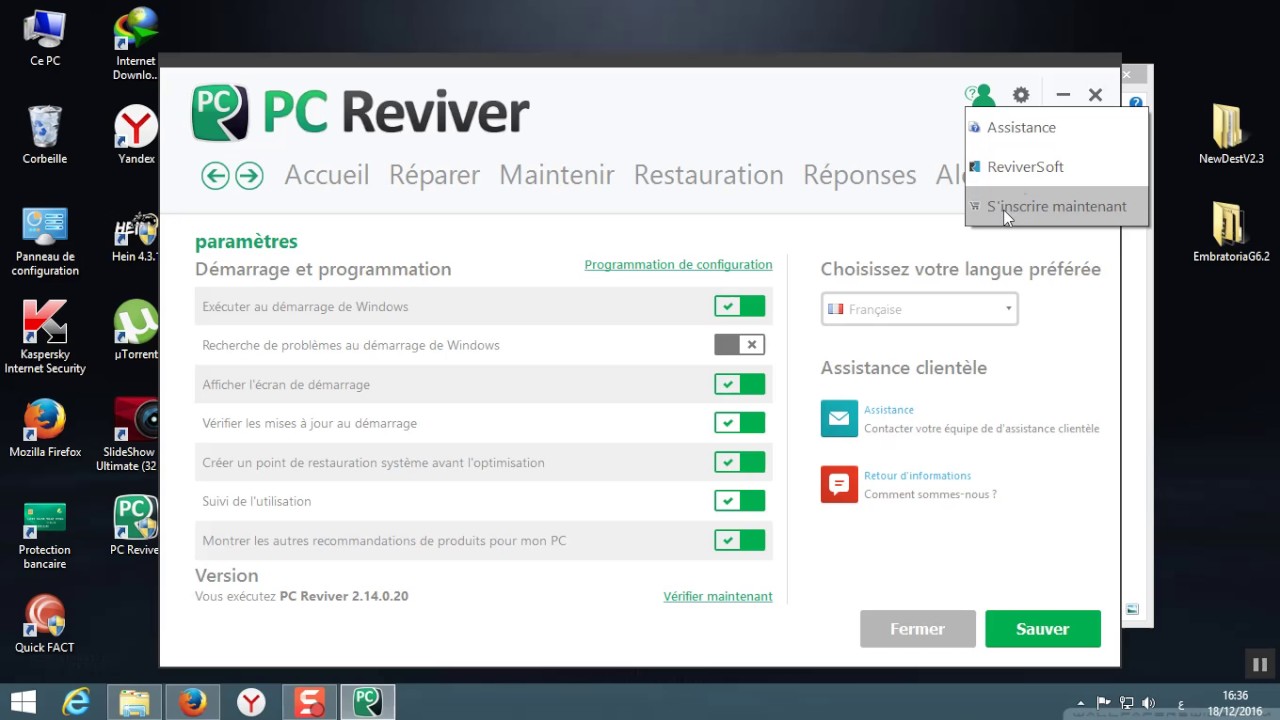Open the EmbratoriaG6.2 folder
Screen dimensions: 1280x720
click(x=1231, y=232)
